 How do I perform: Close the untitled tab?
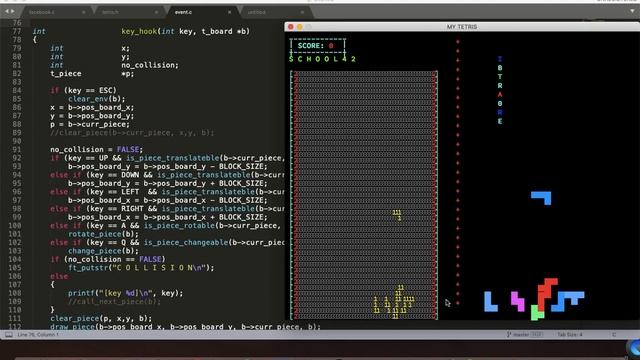click(x=302, y=12)
